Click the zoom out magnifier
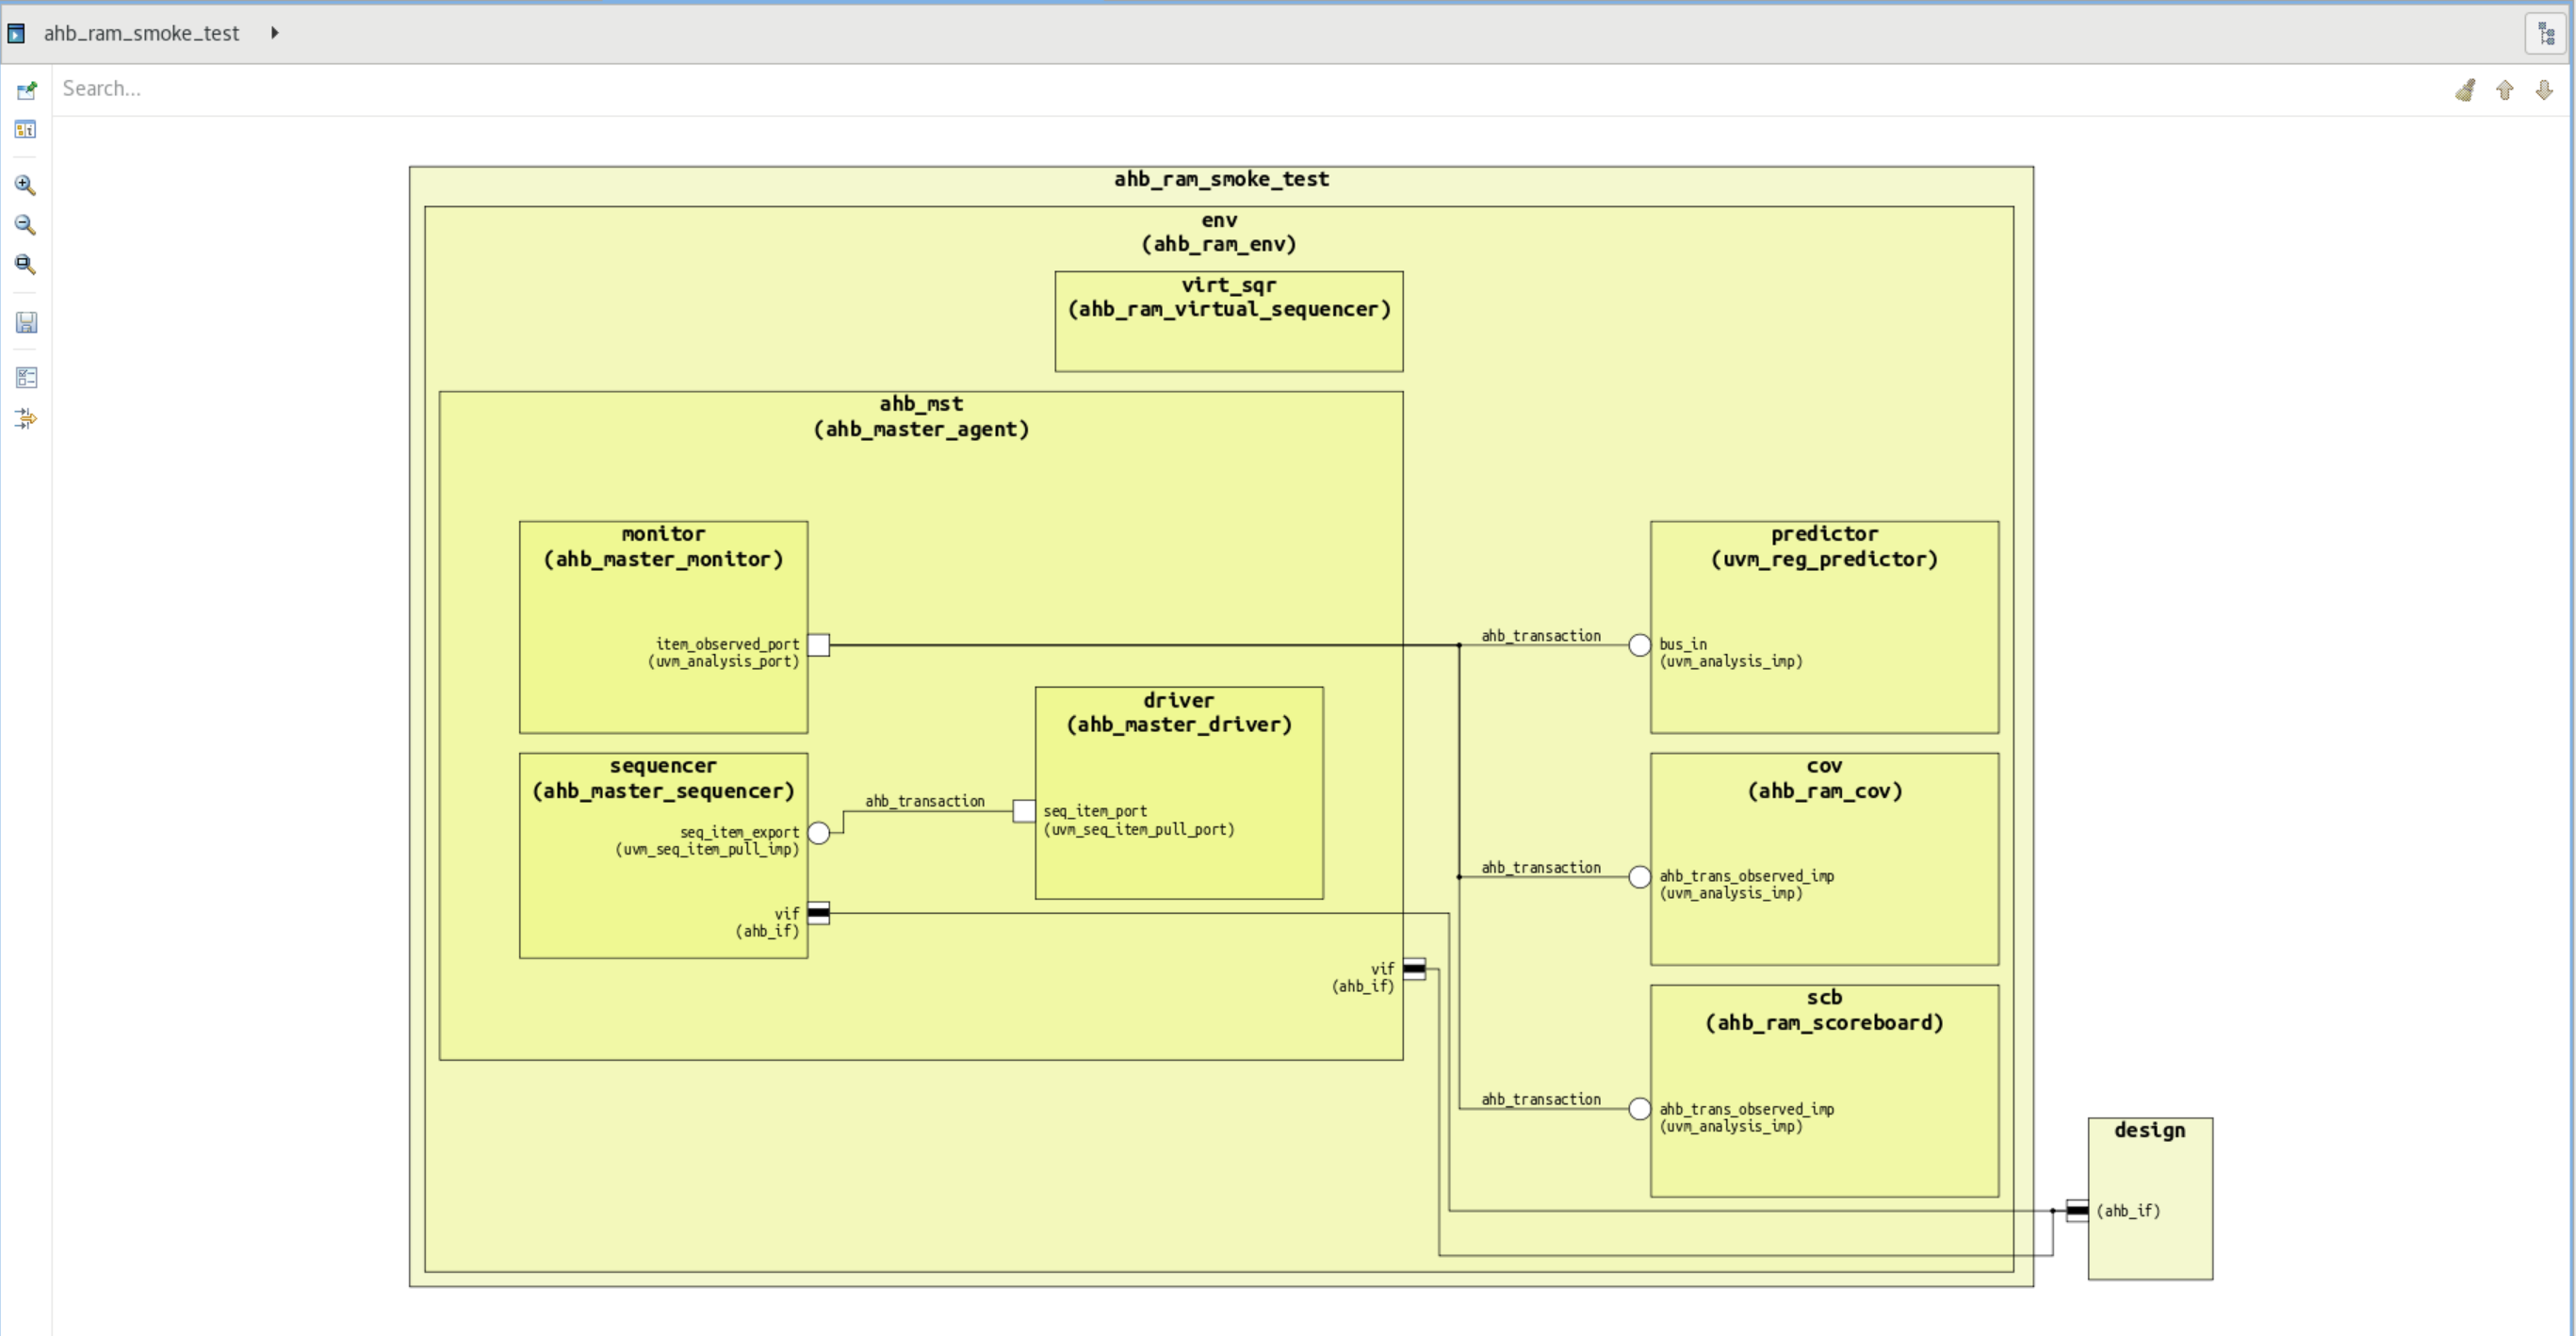This screenshot has height=1336, width=2576. (x=26, y=225)
